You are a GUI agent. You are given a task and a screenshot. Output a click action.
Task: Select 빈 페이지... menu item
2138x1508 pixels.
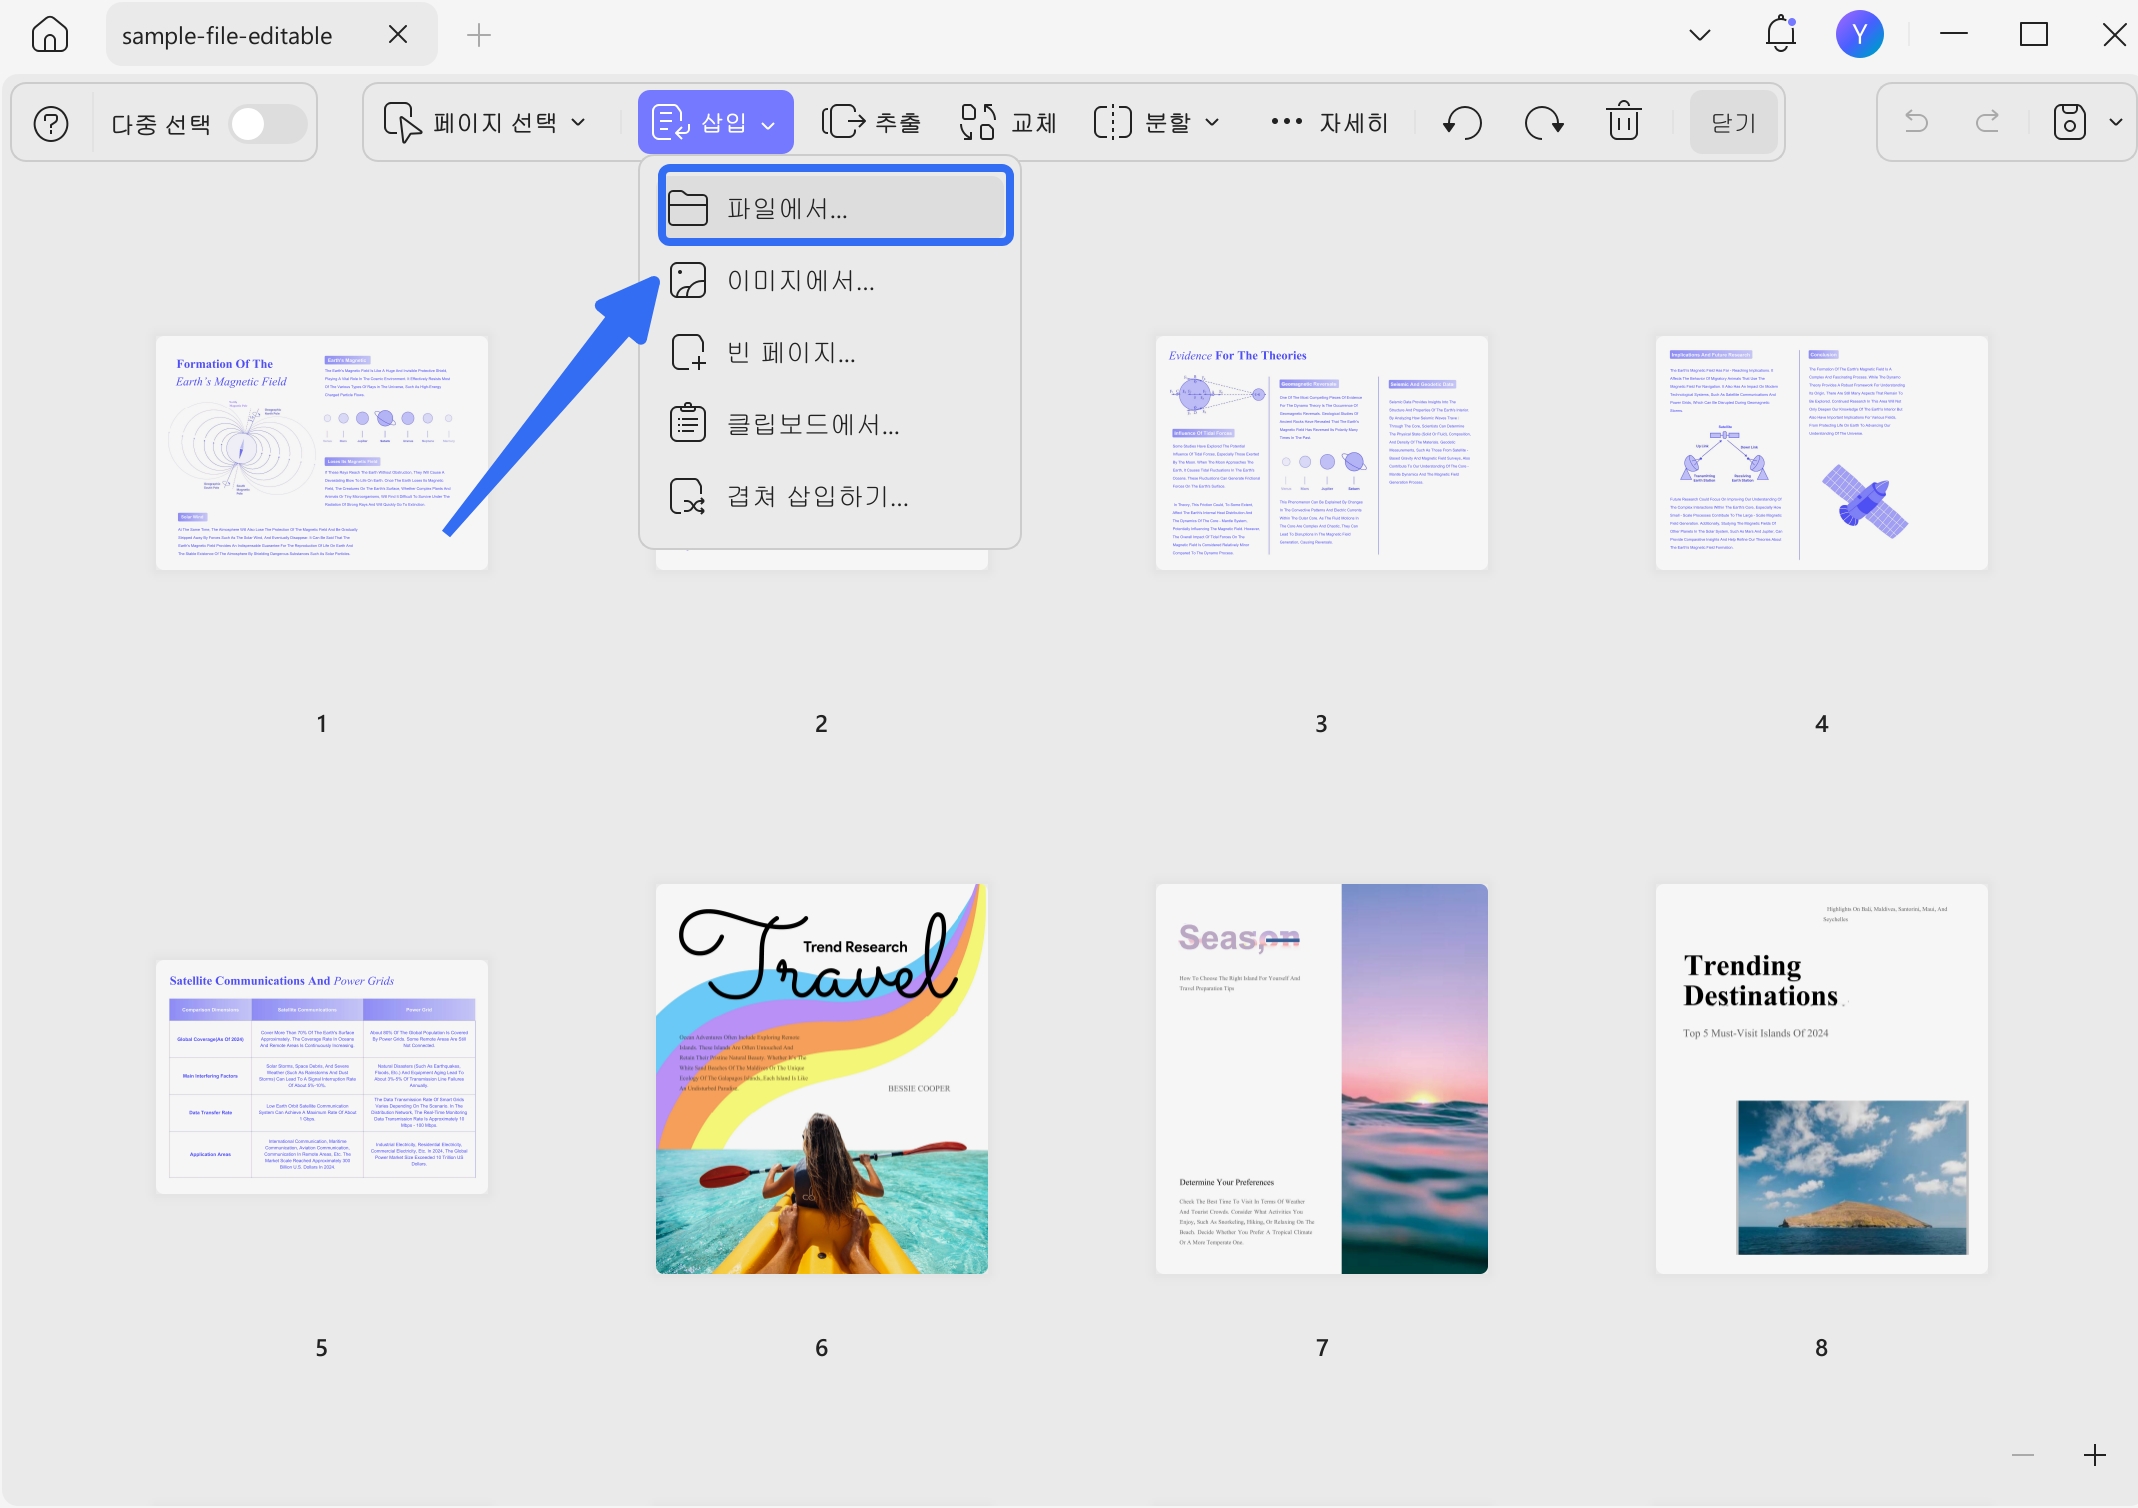(x=830, y=353)
